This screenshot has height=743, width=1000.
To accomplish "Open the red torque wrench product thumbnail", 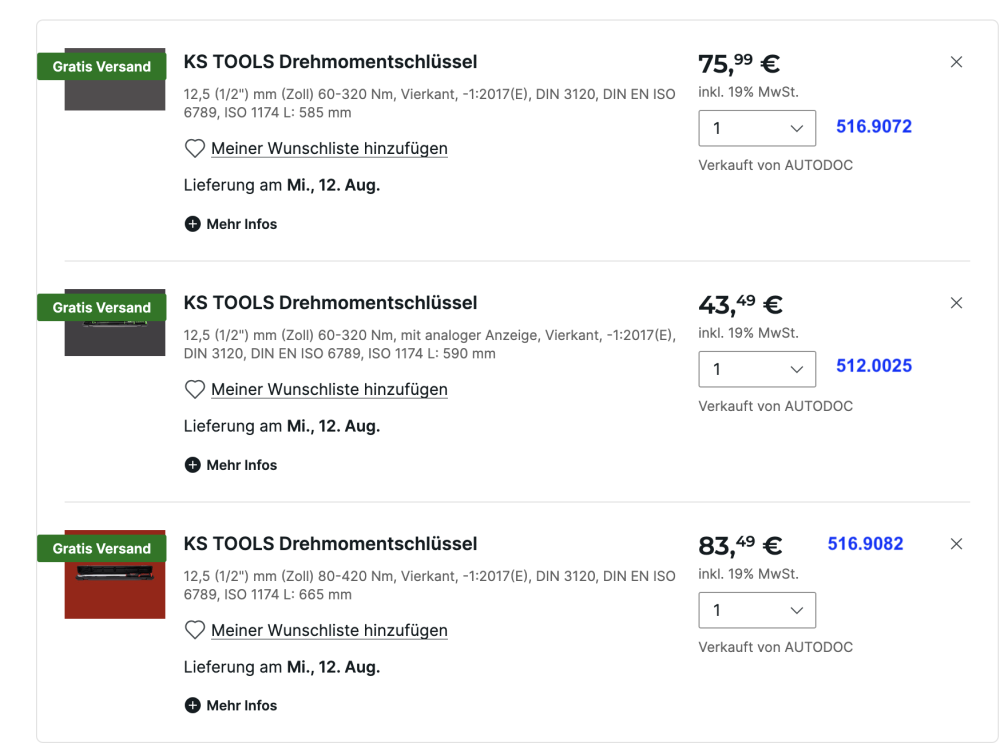I will pos(115,575).
